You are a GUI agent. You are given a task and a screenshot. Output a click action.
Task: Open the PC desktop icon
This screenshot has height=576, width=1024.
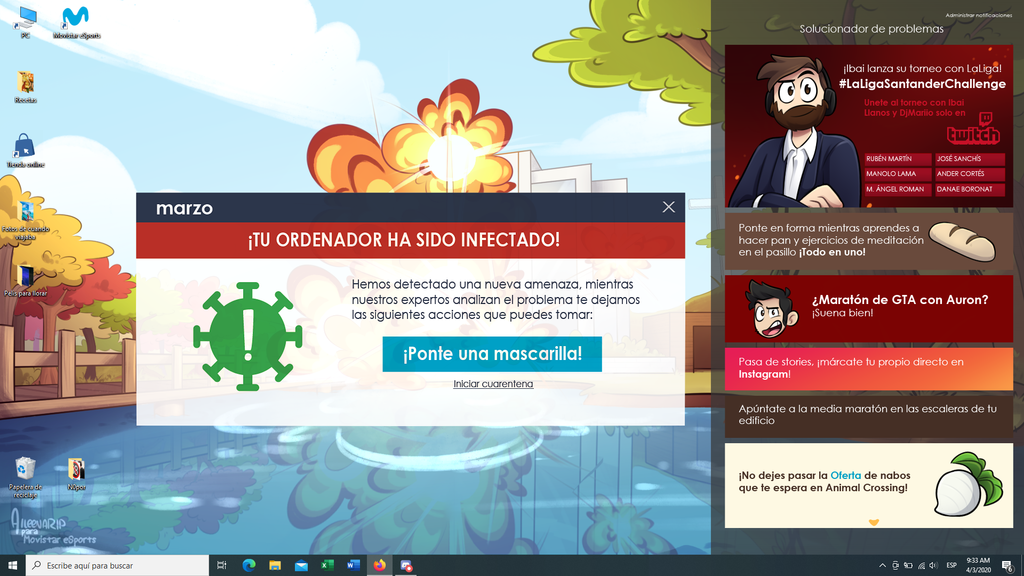[x=25, y=22]
